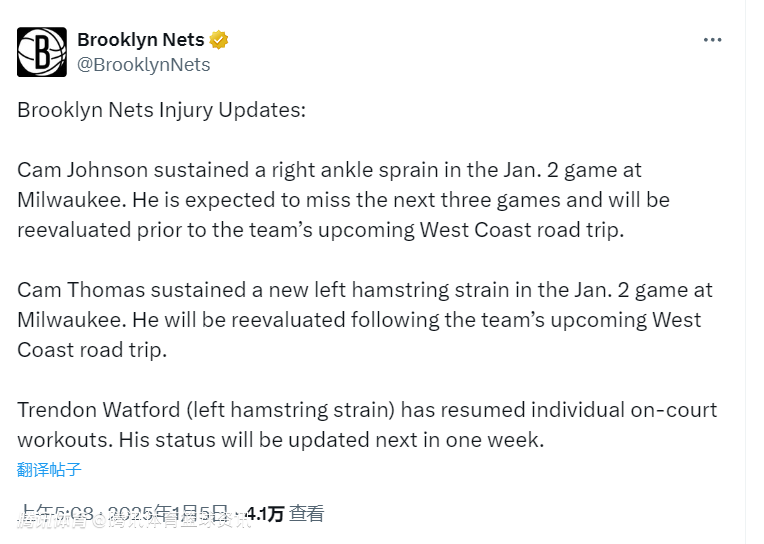The width and height of the screenshot is (764, 544).
Task: Click the gold verified badge
Action: pyautogui.click(x=219, y=40)
